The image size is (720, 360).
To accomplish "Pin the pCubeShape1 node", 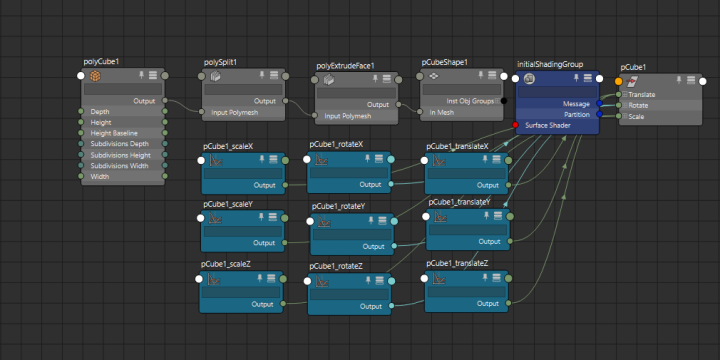I will 481,75.
